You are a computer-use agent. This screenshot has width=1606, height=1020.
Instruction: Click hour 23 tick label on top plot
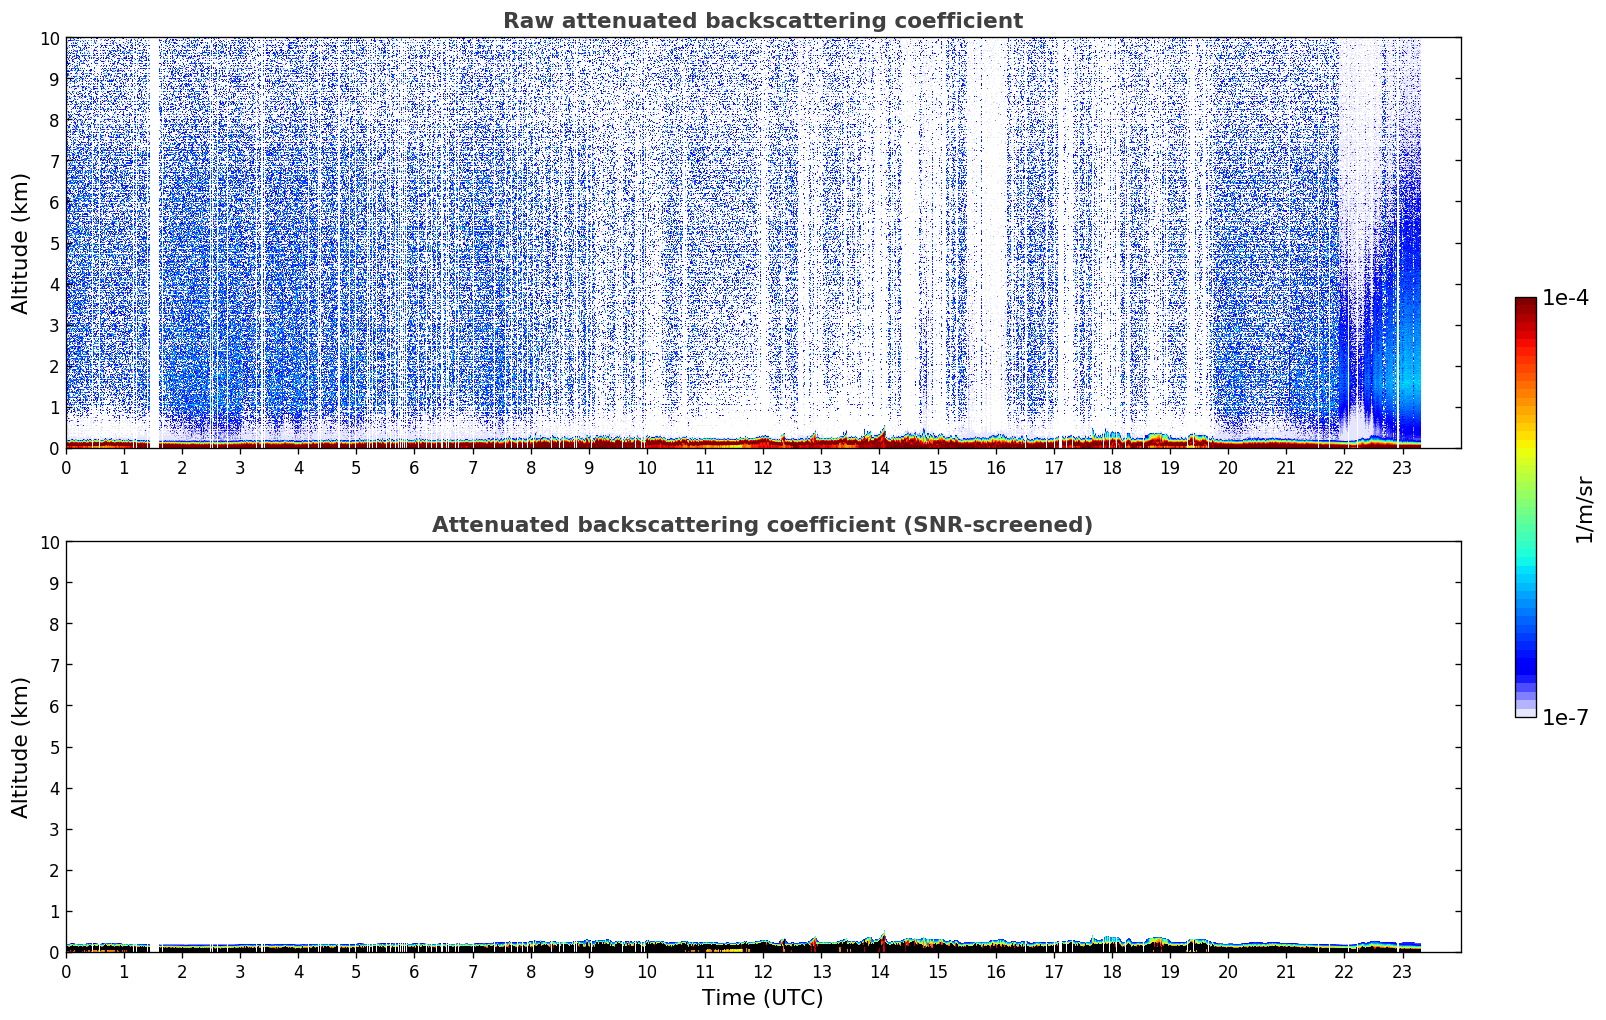pyautogui.click(x=1402, y=468)
